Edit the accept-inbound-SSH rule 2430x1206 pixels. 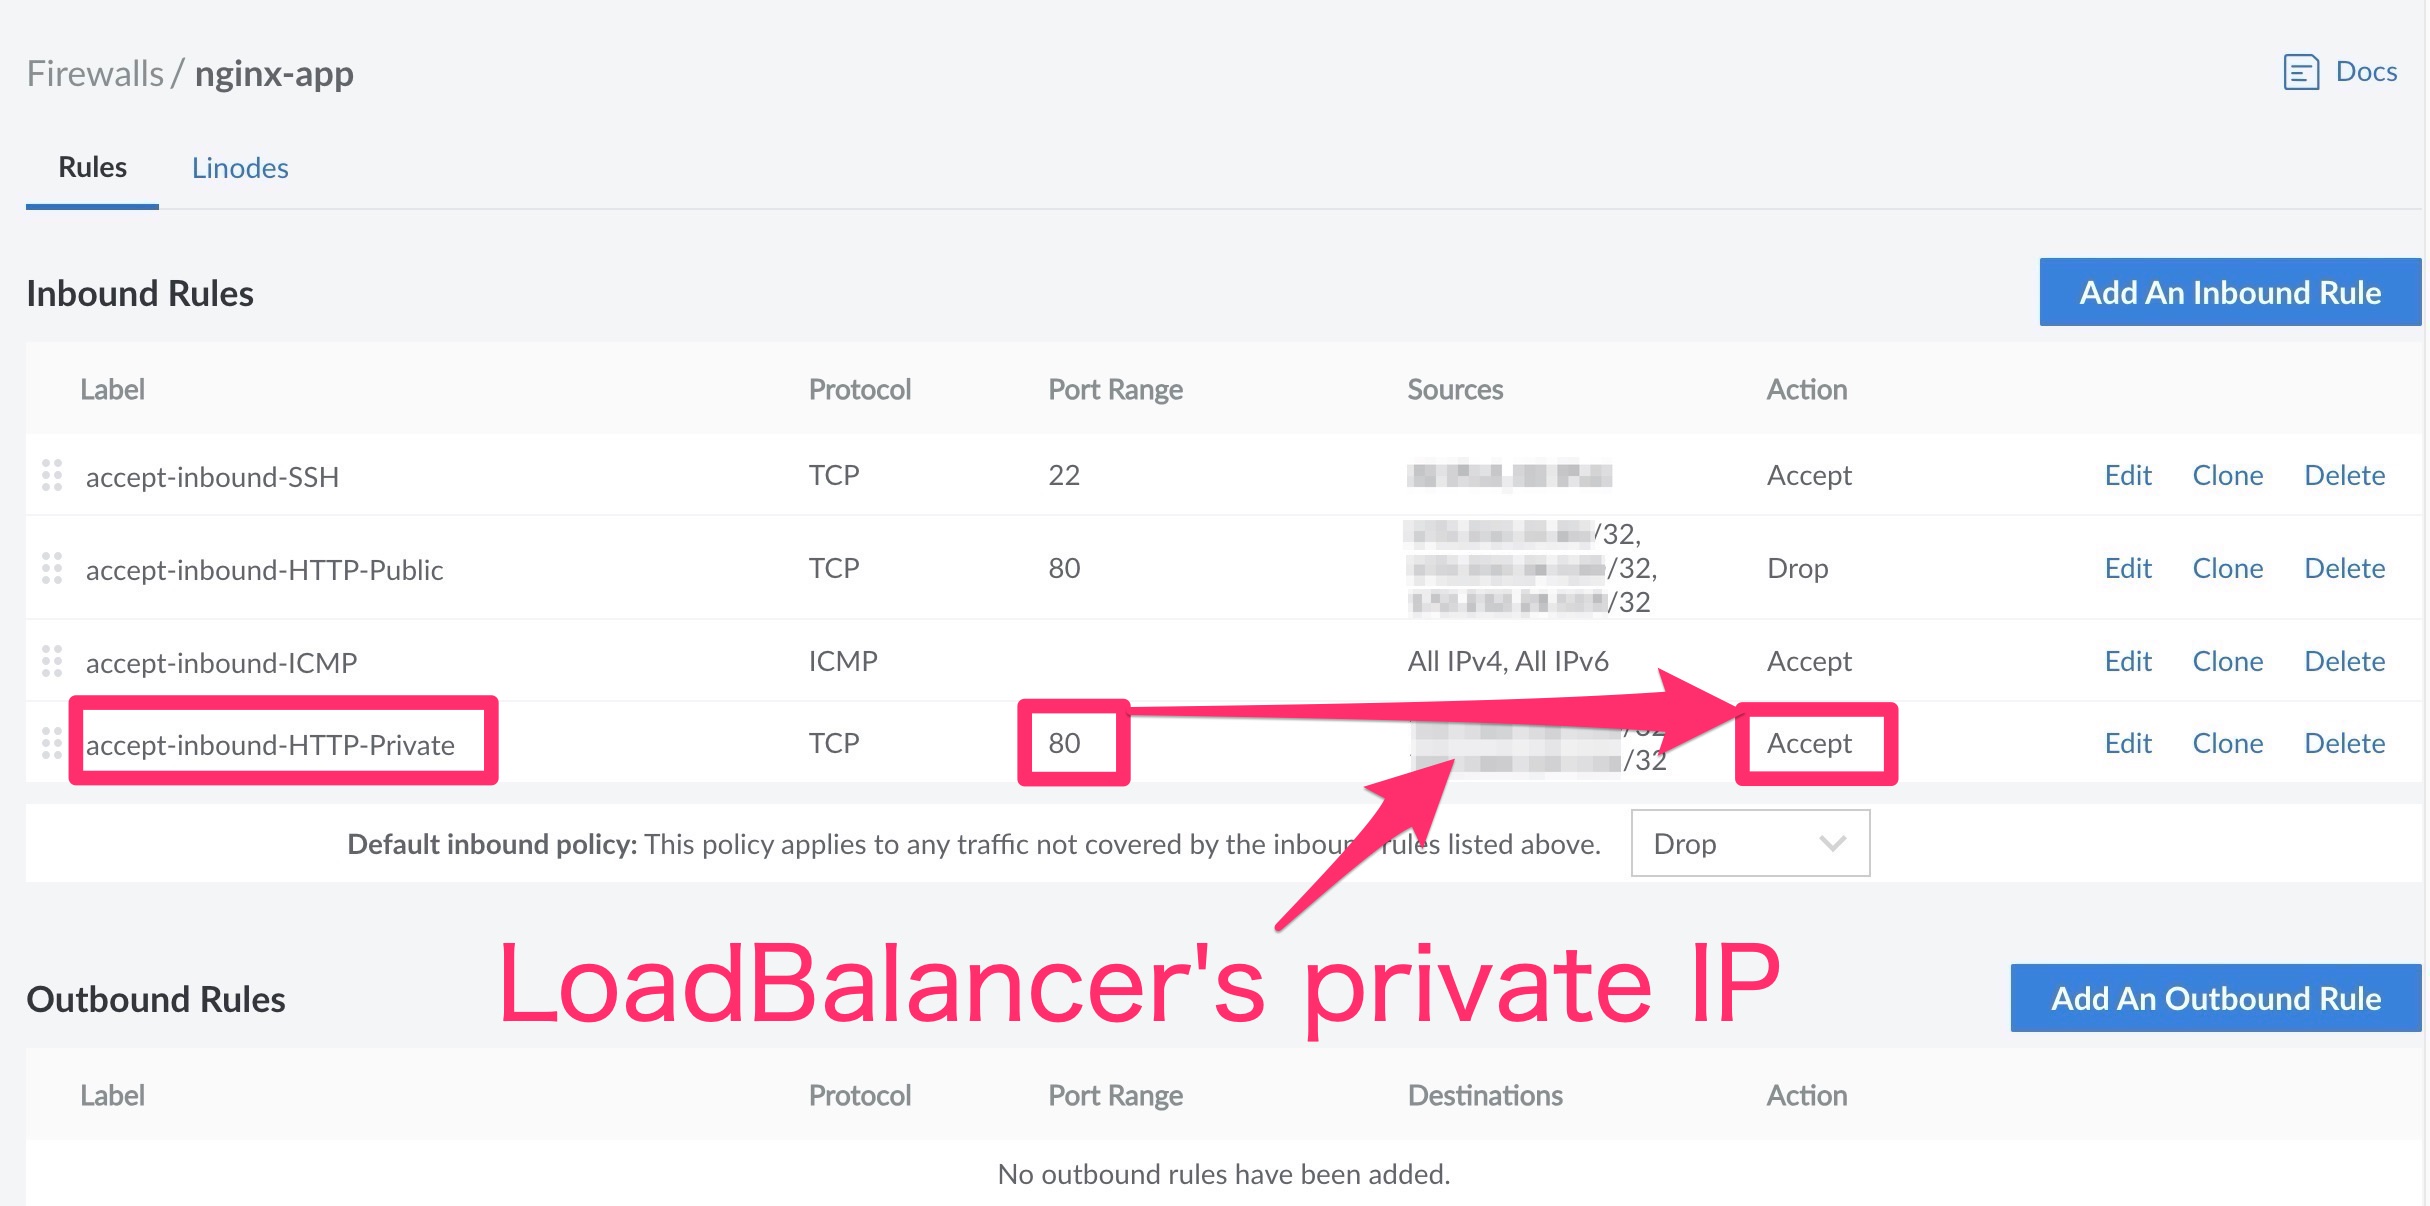click(x=2127, y=476)
